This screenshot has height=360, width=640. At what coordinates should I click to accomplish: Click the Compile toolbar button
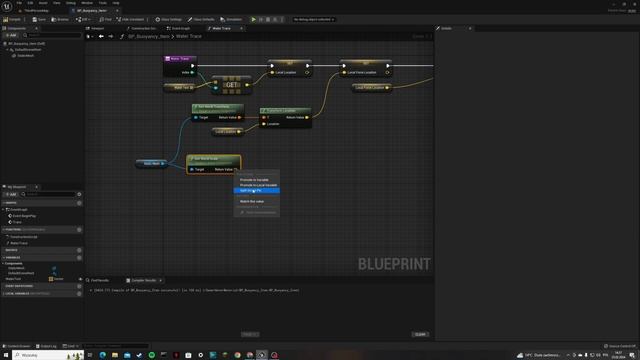12,20
